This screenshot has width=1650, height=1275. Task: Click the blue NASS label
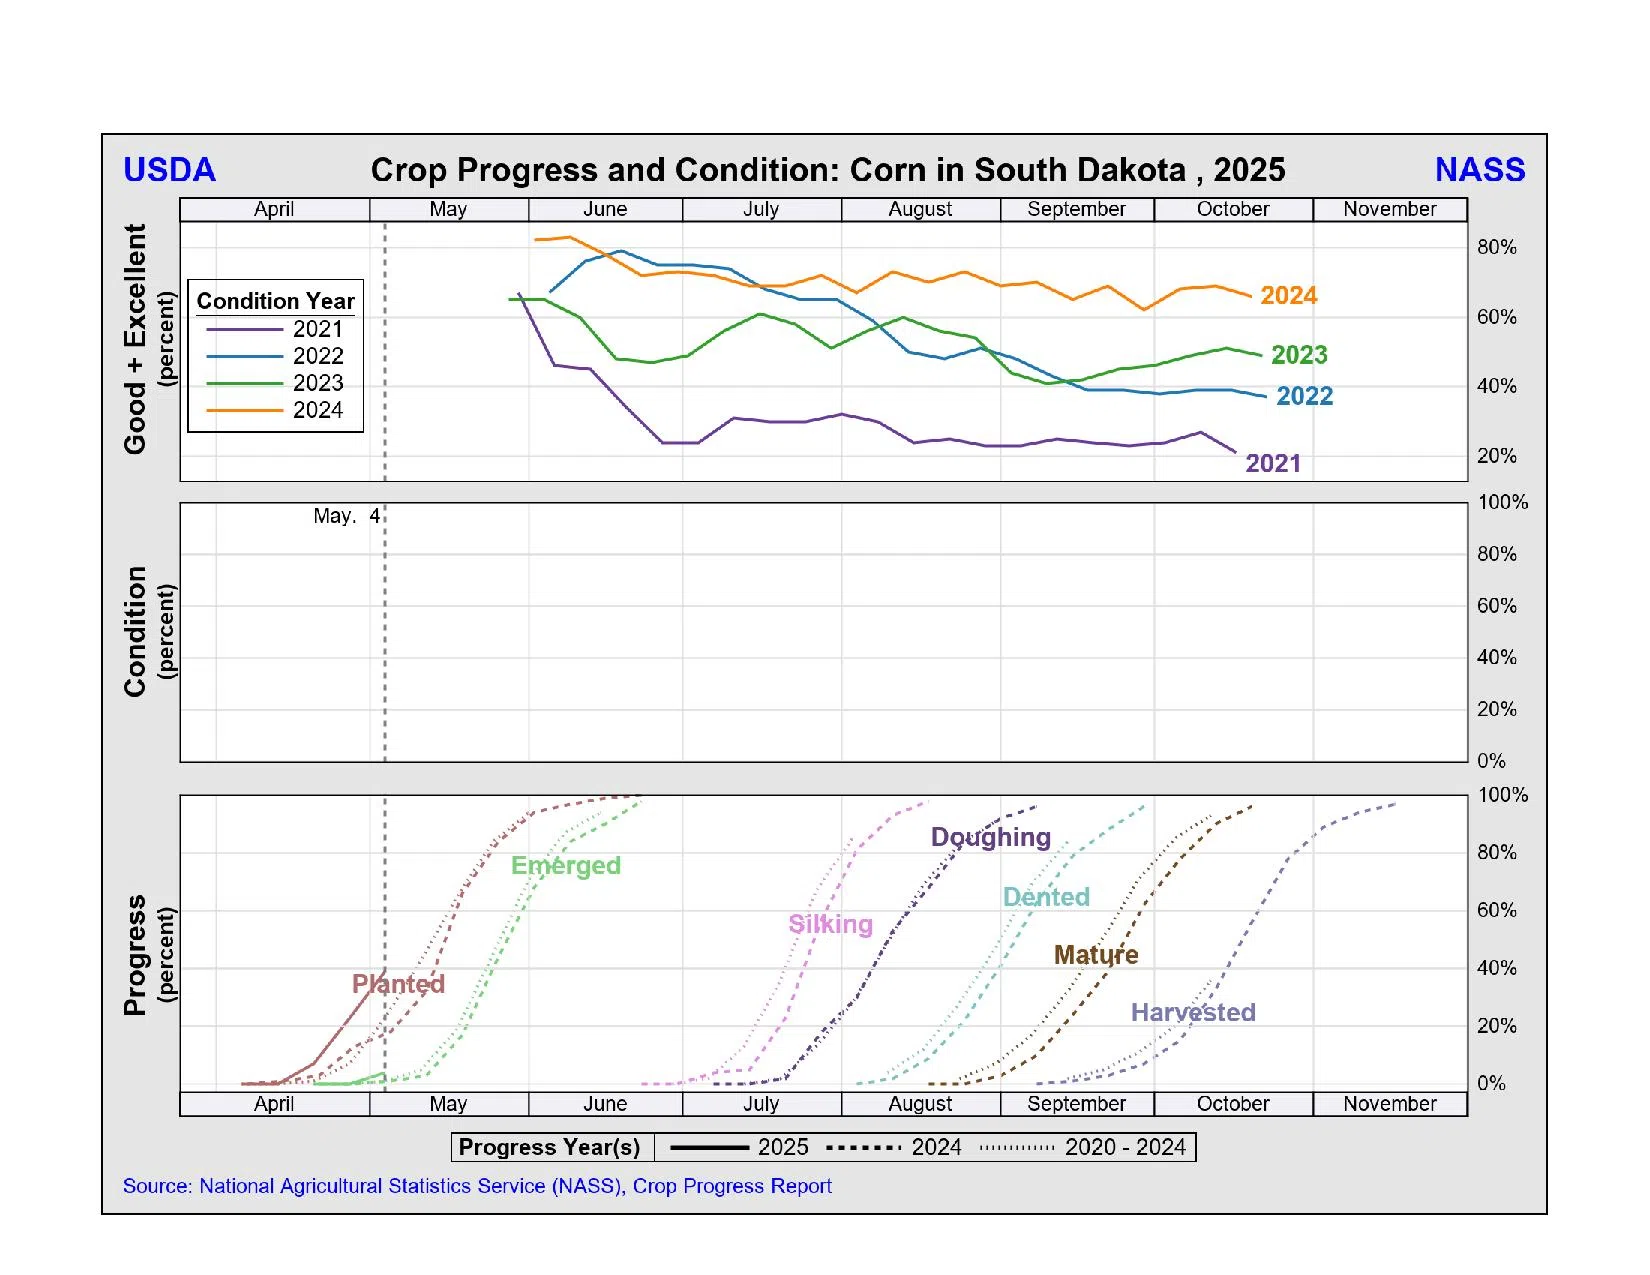(1479, 170)
